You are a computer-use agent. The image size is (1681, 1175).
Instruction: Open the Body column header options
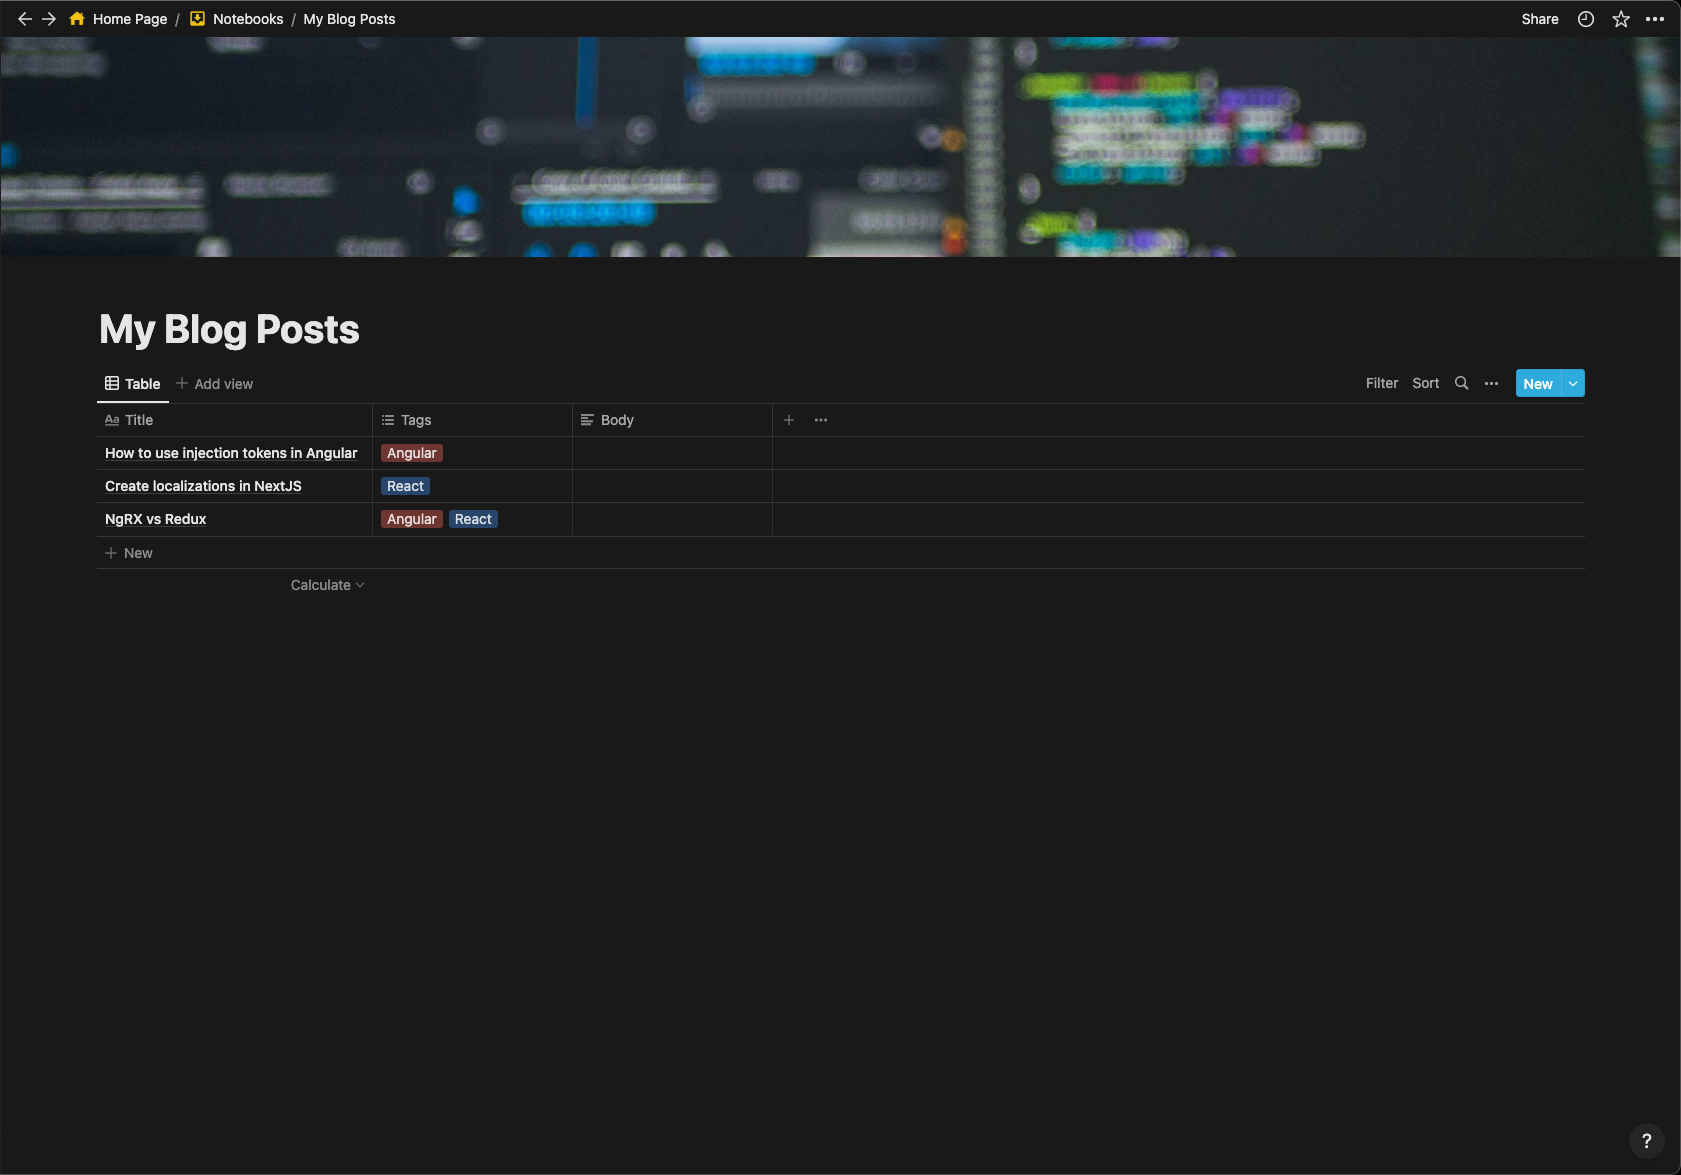coord(616,420)
